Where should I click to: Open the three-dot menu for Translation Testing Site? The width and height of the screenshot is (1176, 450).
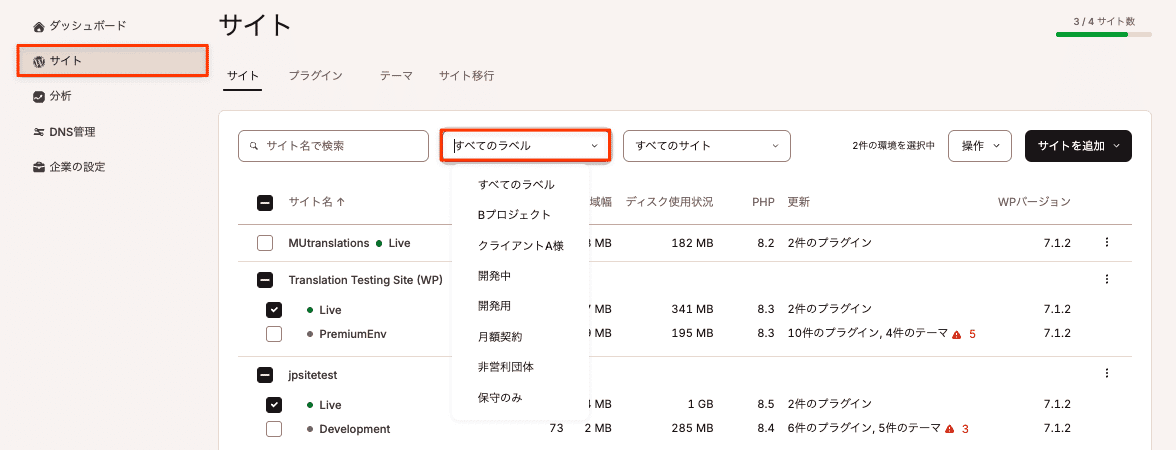point(1106,279)
